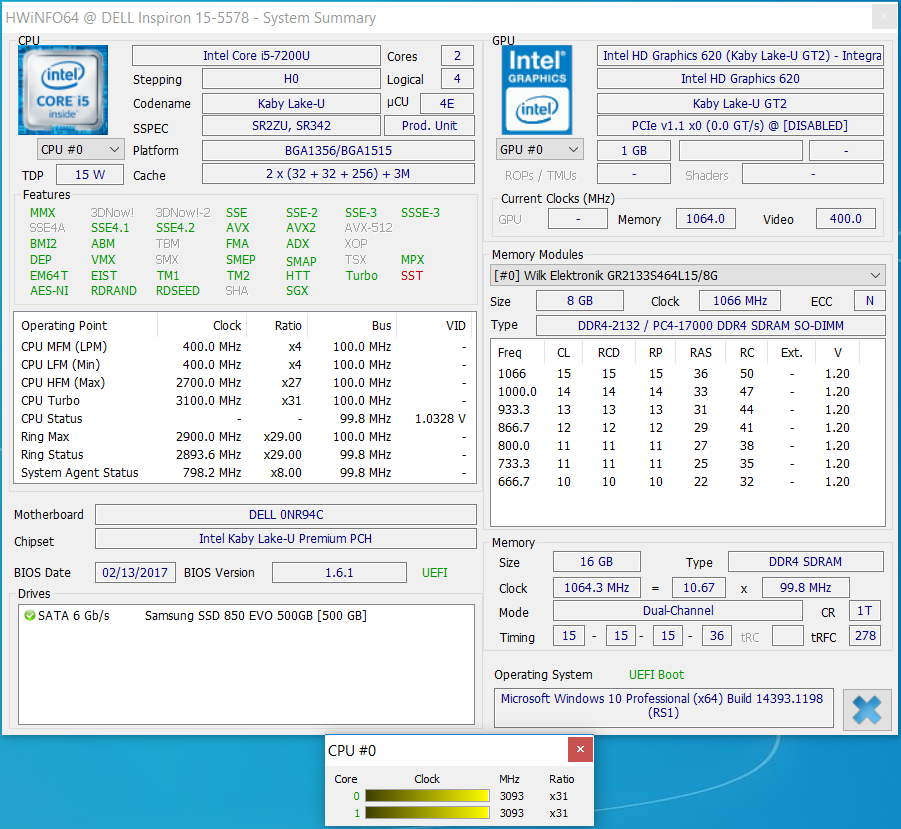Click the BIOS Version value 1.6.1

(339, 573)
